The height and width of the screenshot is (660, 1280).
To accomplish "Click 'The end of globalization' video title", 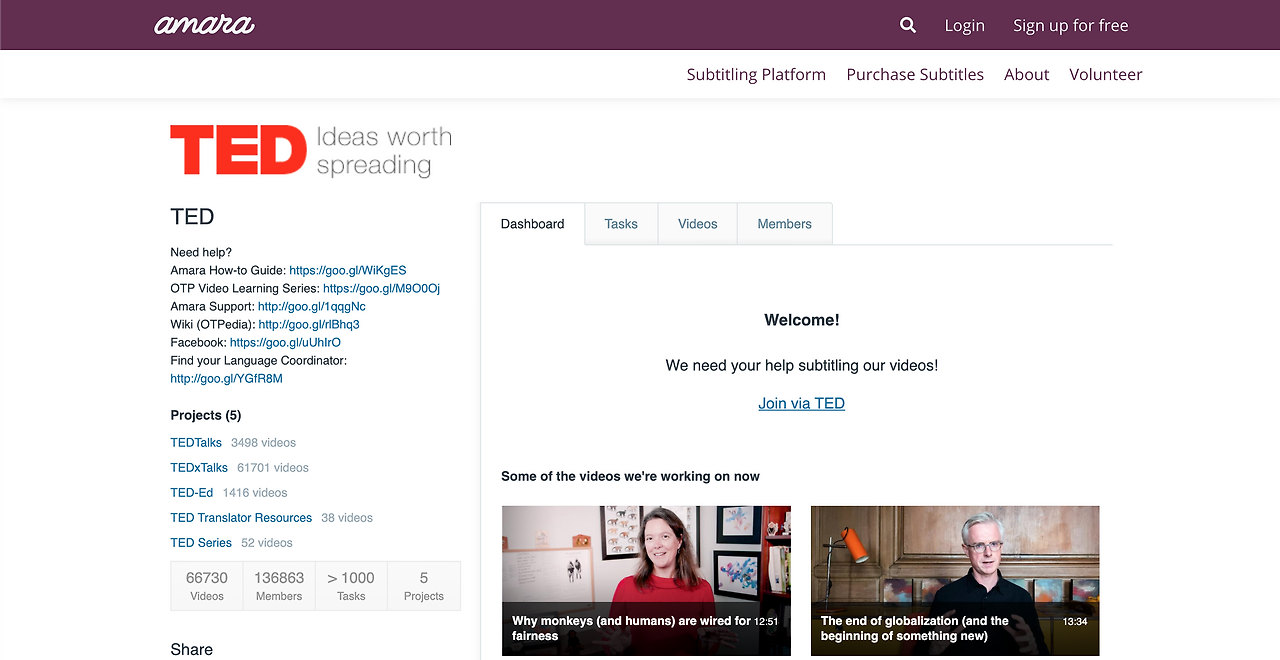I will (x=915, y=628).
